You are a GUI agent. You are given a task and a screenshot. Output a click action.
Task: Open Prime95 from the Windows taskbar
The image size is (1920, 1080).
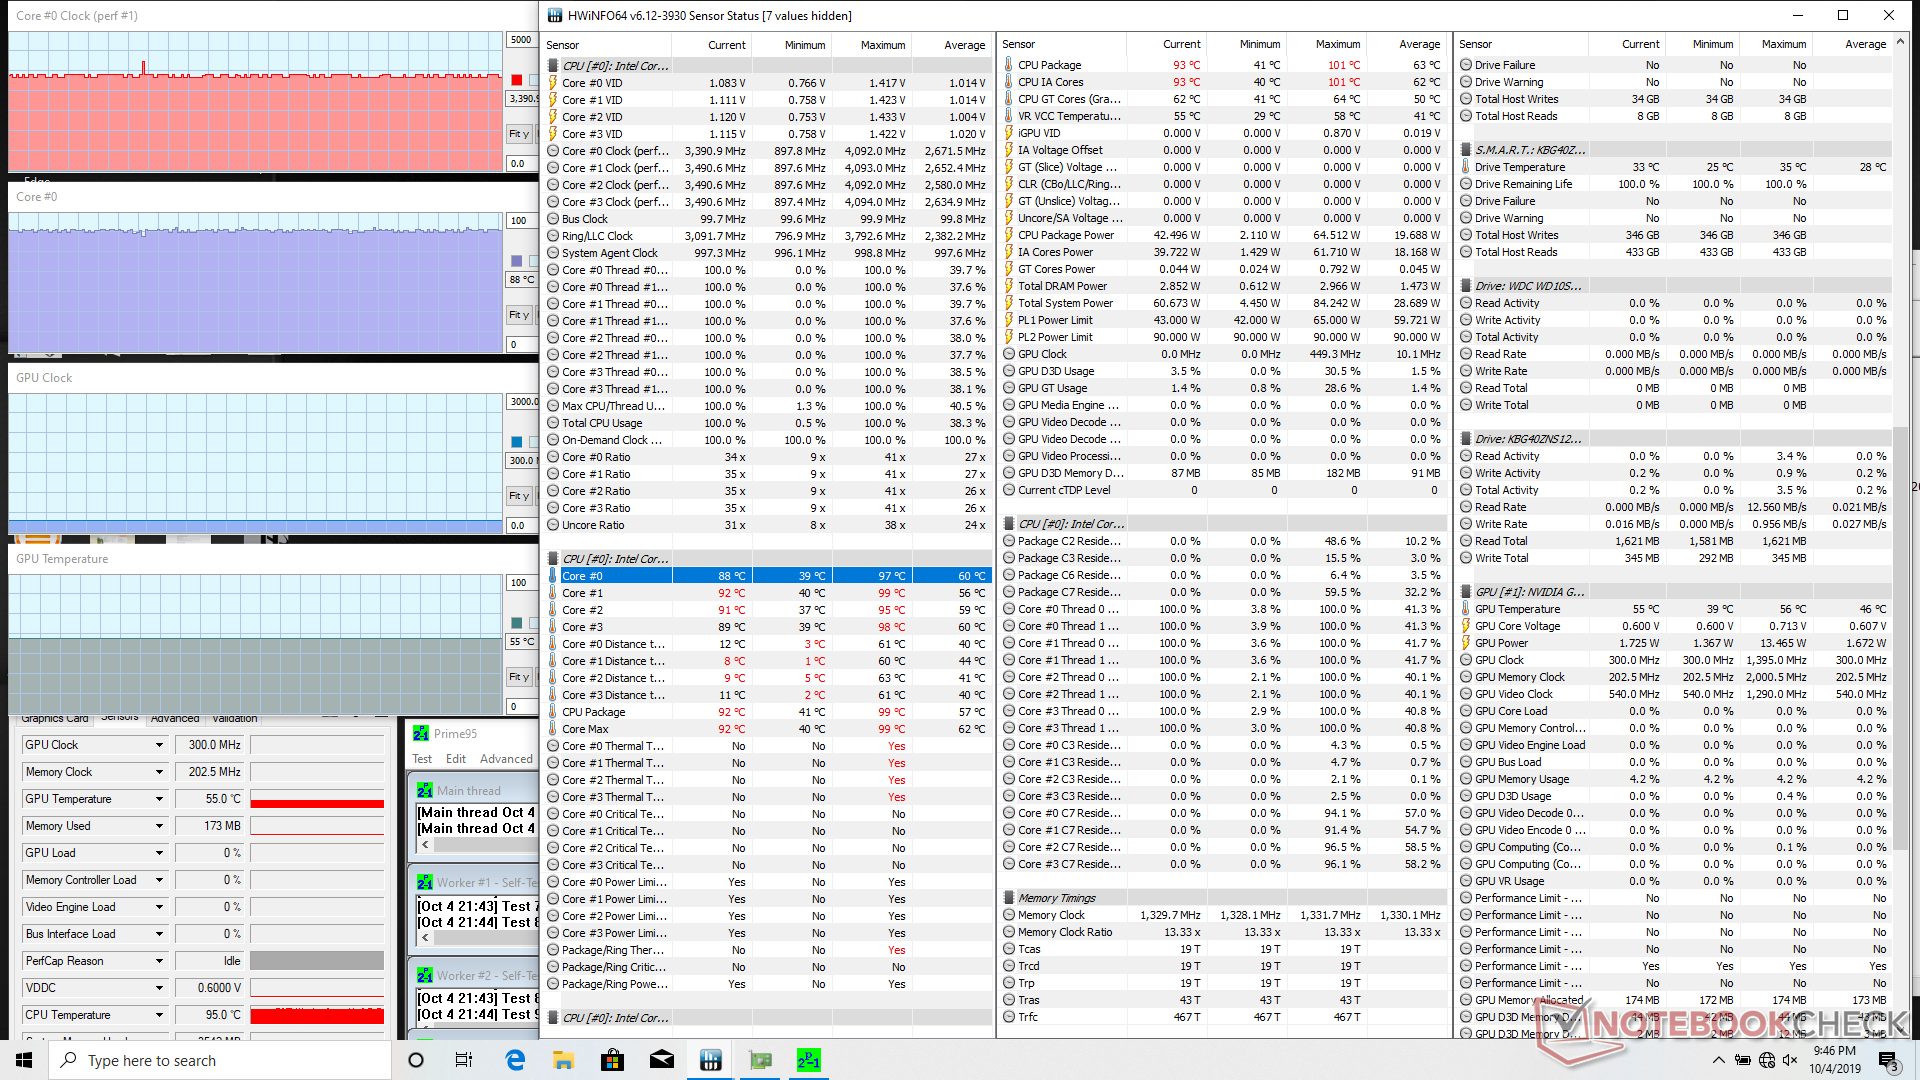pyautogui.click(x=808, y=1060)
